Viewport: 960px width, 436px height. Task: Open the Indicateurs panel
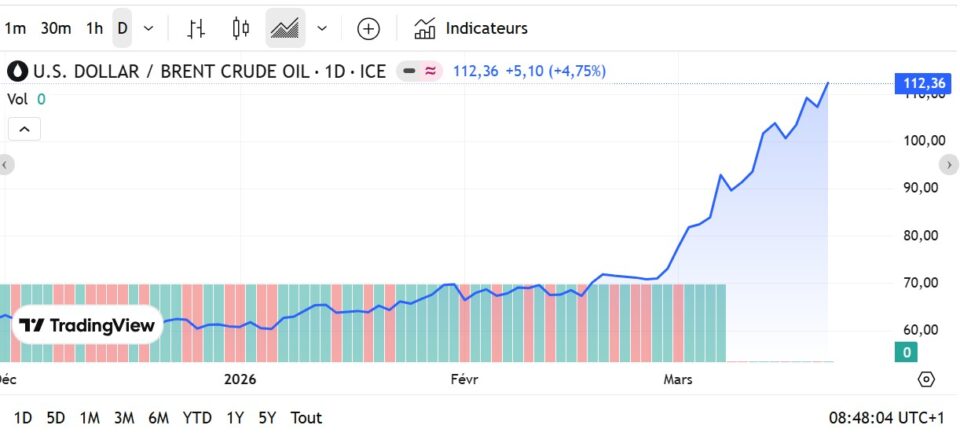point(471,28)
